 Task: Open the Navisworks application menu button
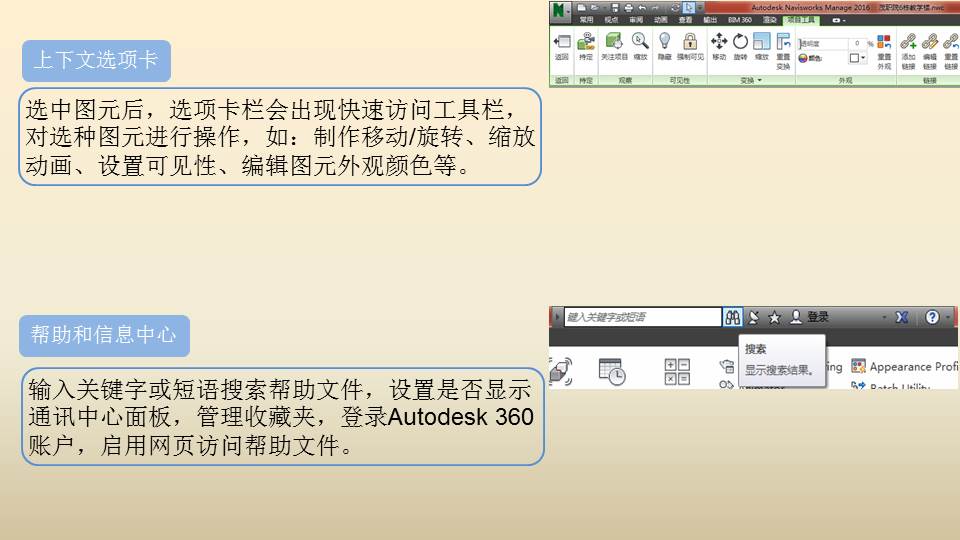point(560,10)
